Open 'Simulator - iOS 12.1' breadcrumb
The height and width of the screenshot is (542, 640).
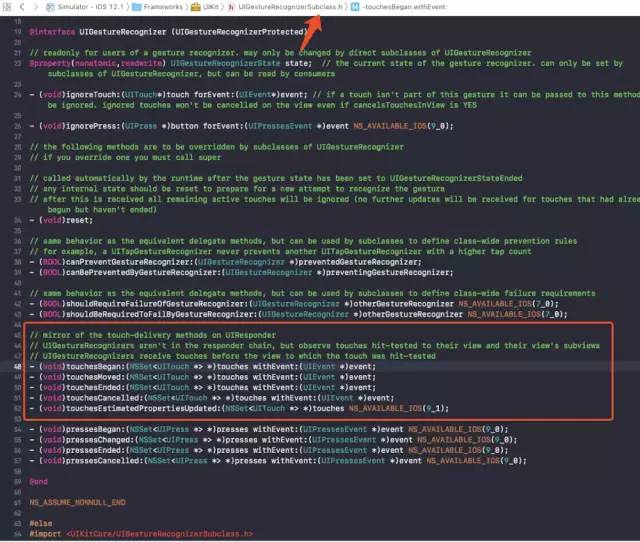(x=90, y=7)
